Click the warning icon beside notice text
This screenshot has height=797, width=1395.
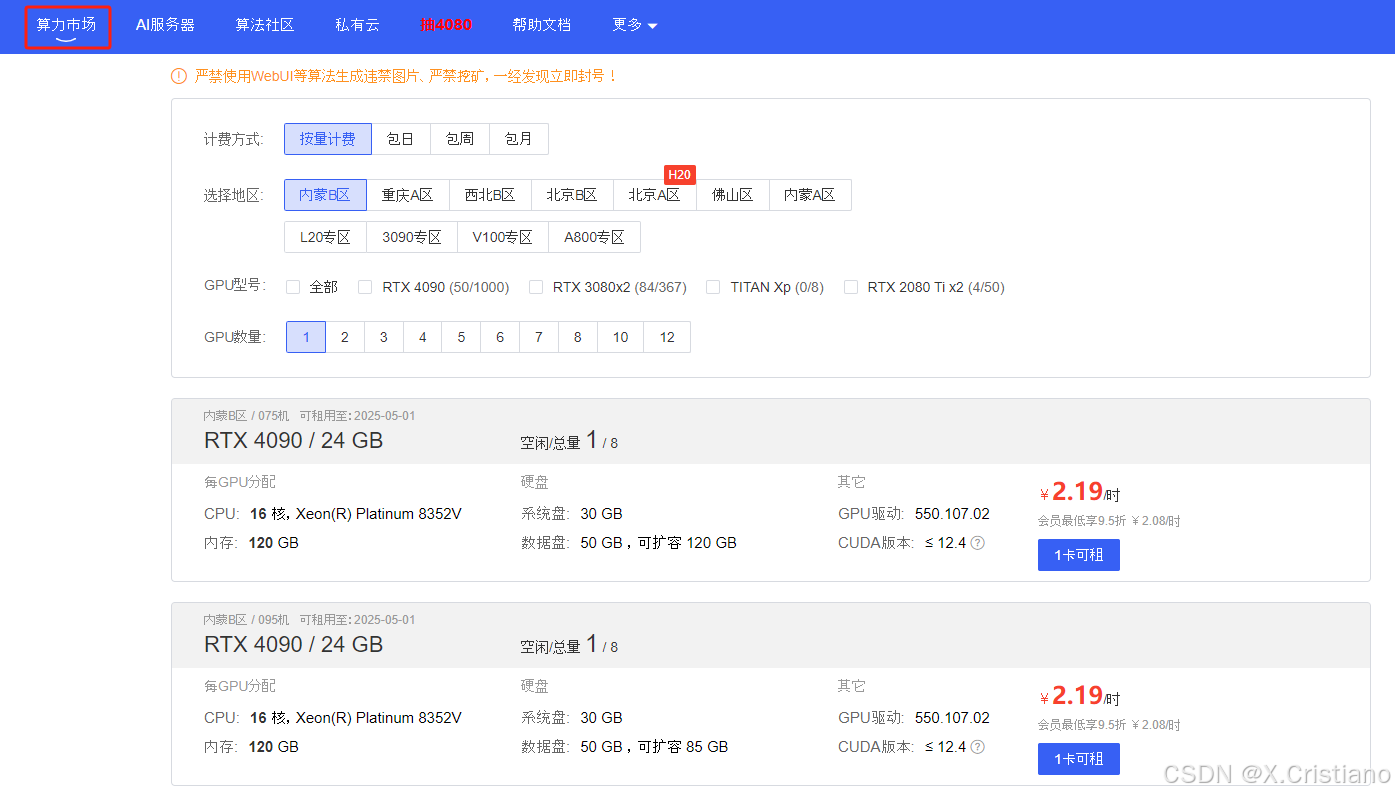coord(179,76)
